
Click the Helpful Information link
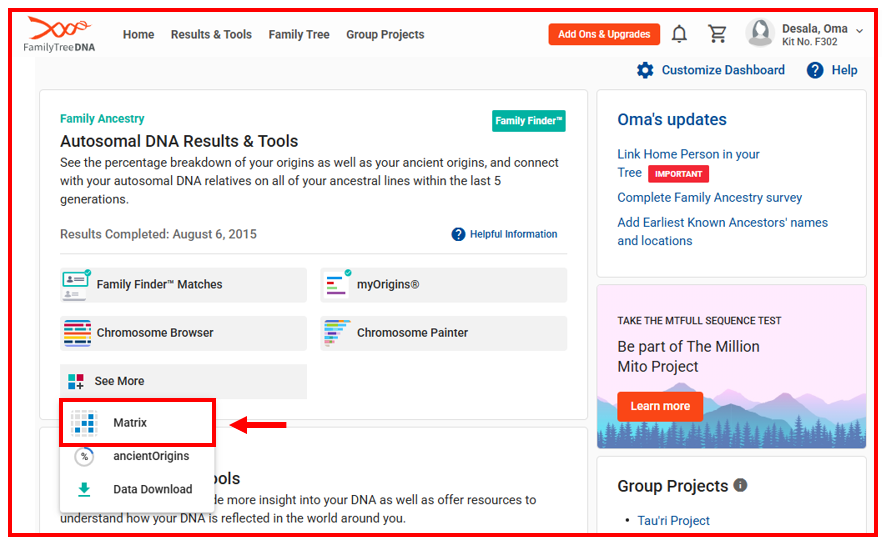click(513, 234)
